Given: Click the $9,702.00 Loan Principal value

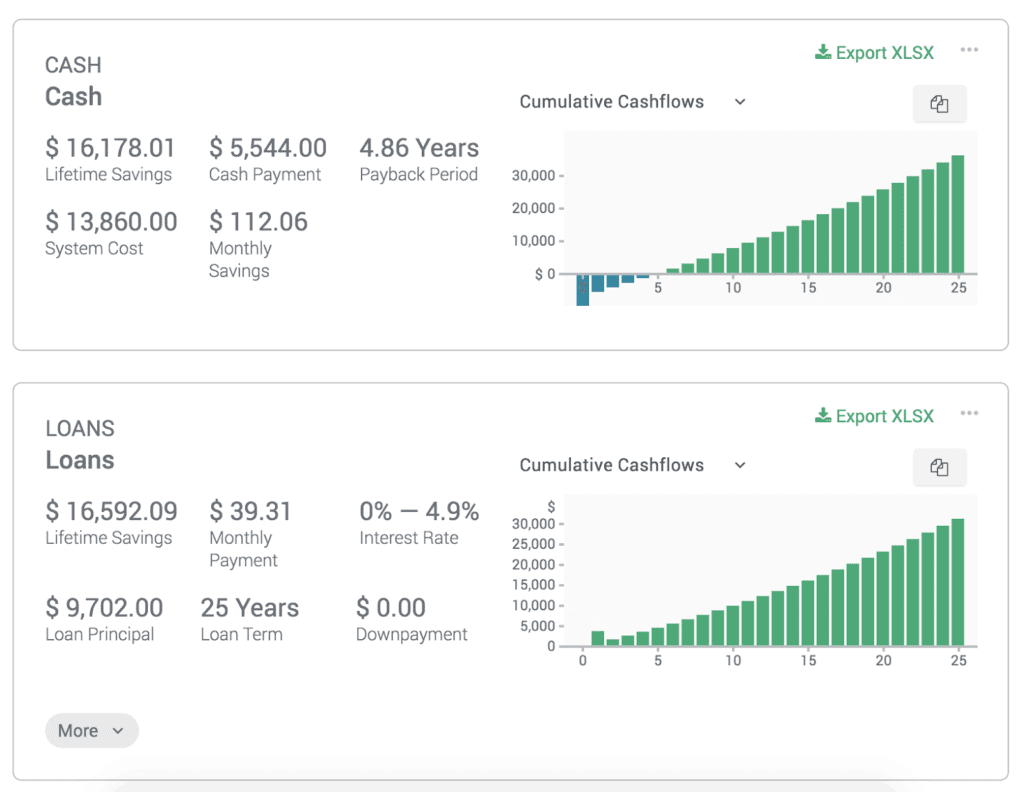Looking at the screenshot, I should [x=104, y=608].
